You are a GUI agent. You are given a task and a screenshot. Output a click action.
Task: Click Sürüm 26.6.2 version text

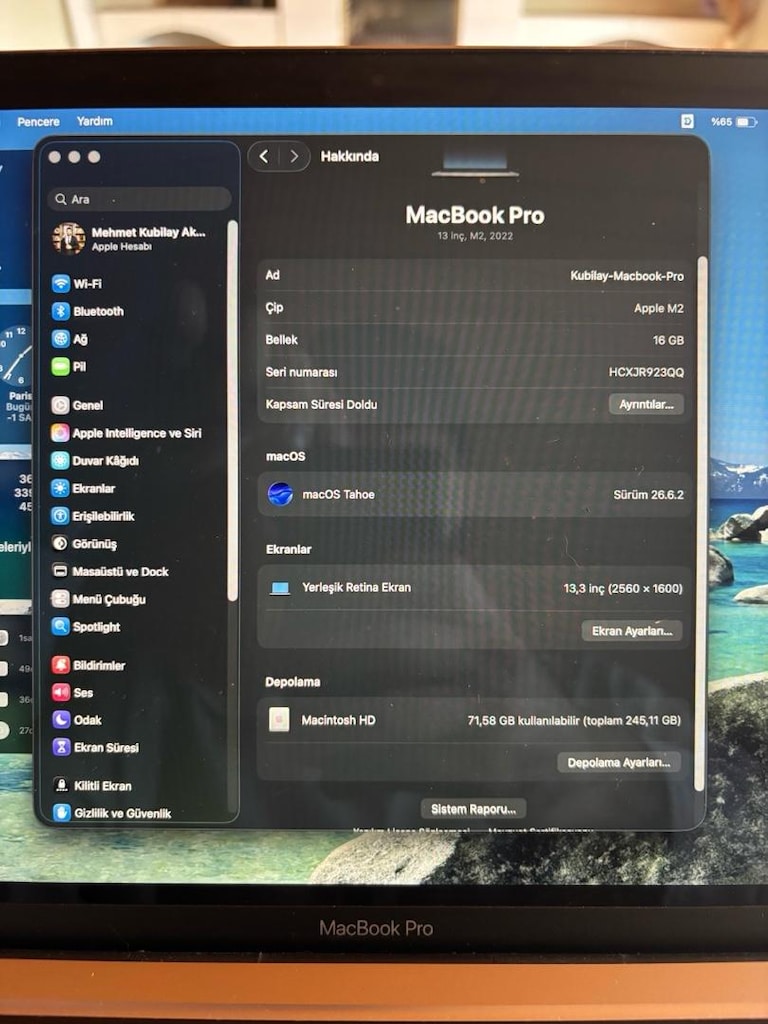648,495
